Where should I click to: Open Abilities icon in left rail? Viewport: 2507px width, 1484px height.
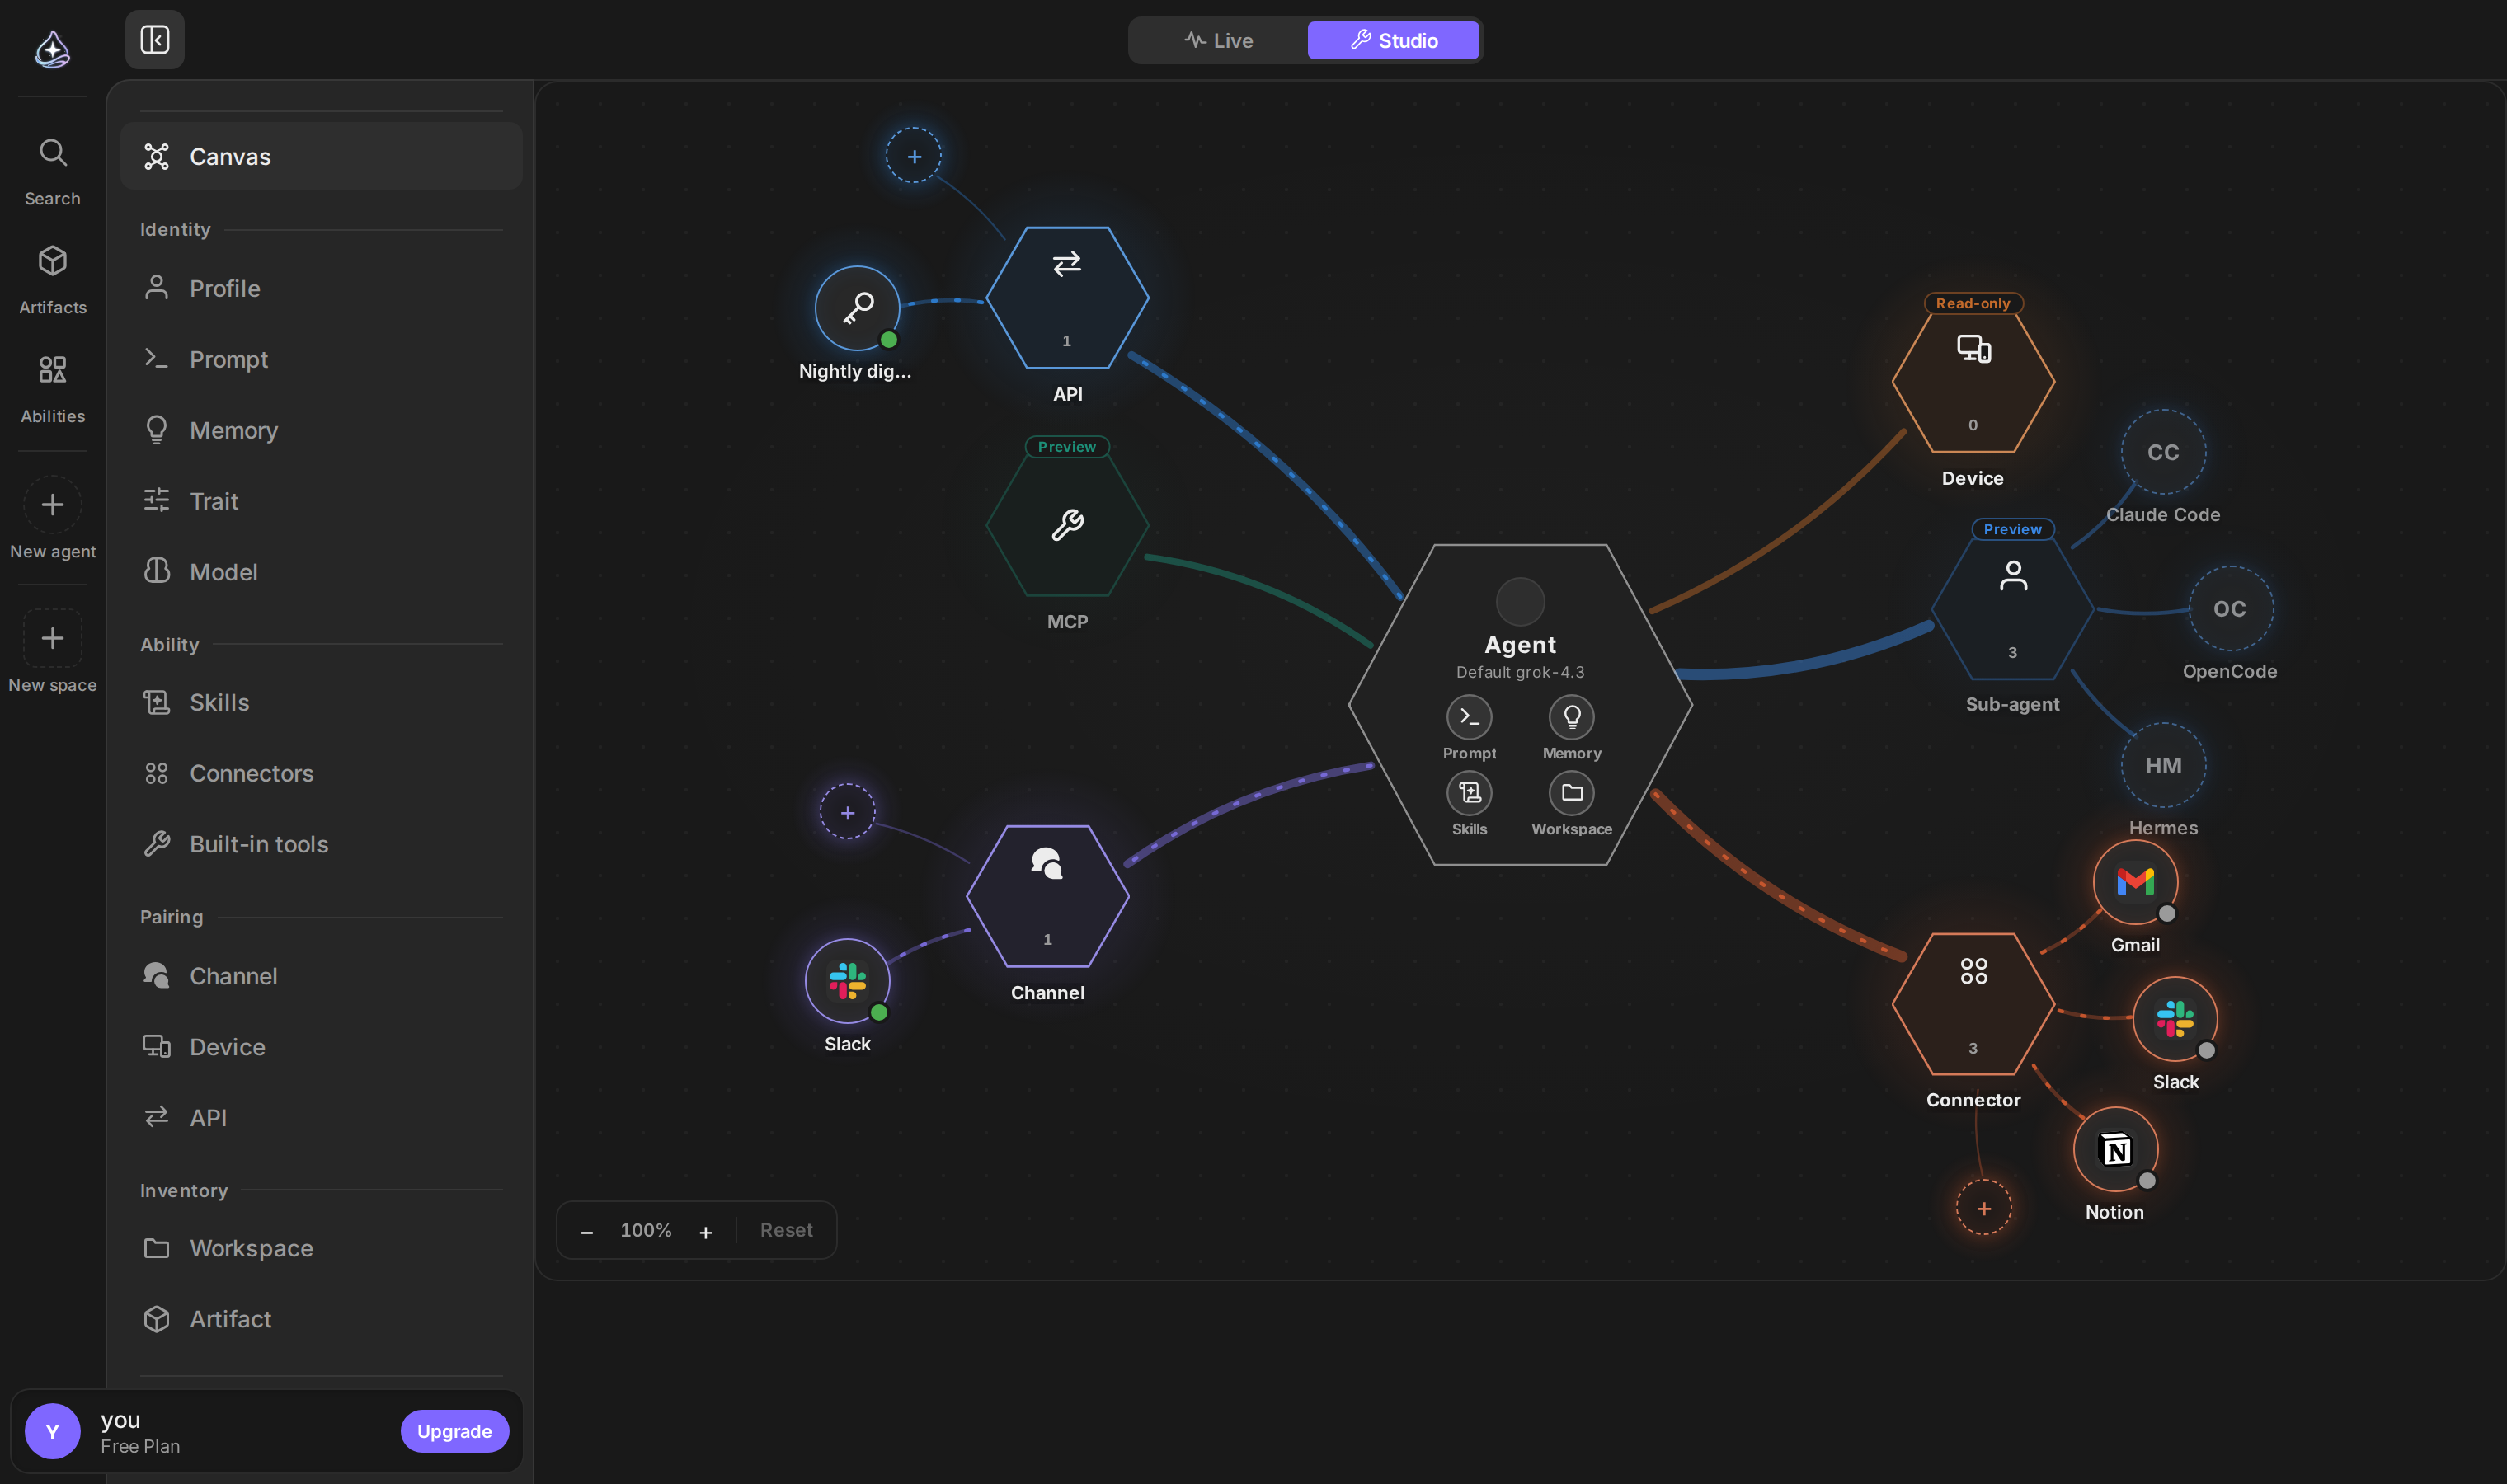[x=52, y=370]
